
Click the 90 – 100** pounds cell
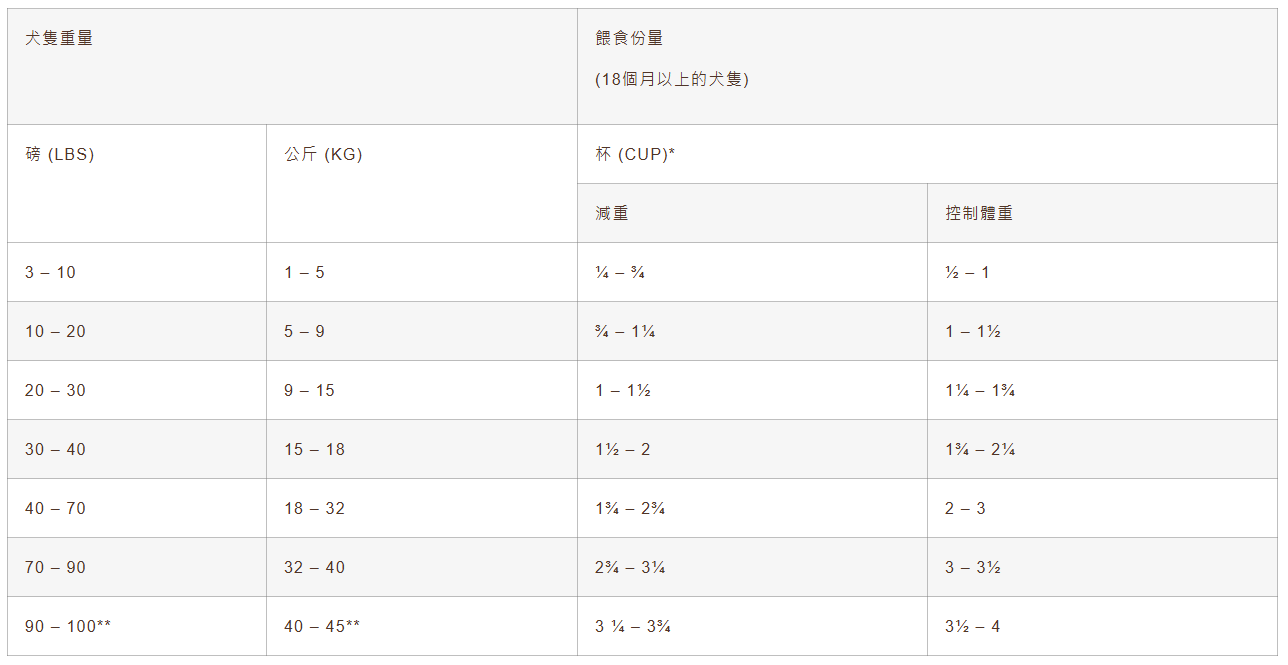[68, 626]
